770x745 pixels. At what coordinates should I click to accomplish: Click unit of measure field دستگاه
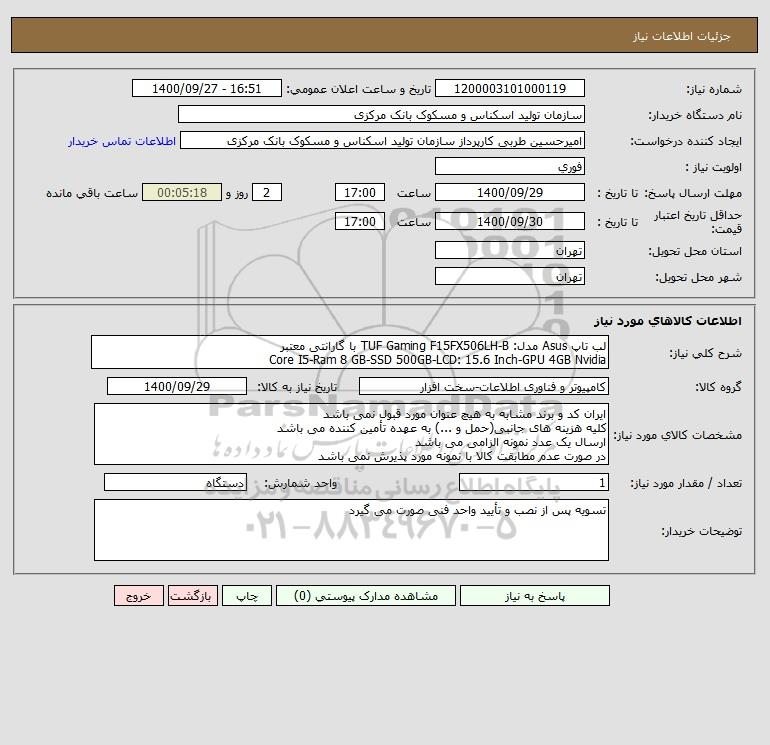[175, 483]
